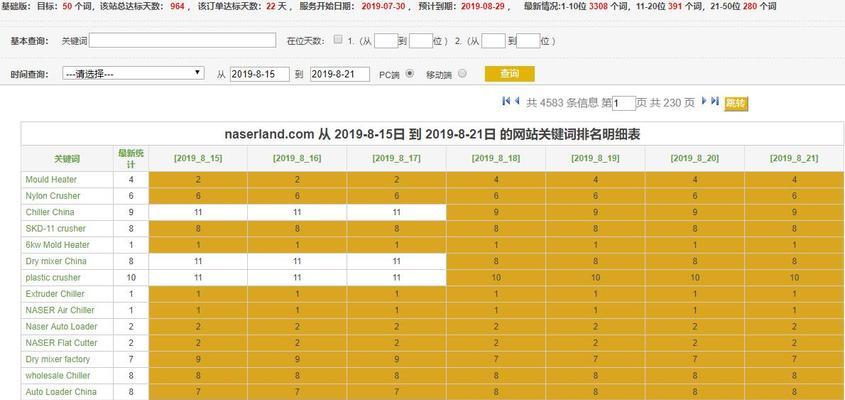Focus the 关键词 keyword input field
The image size is (845, 400).
[x=183, y=40]
